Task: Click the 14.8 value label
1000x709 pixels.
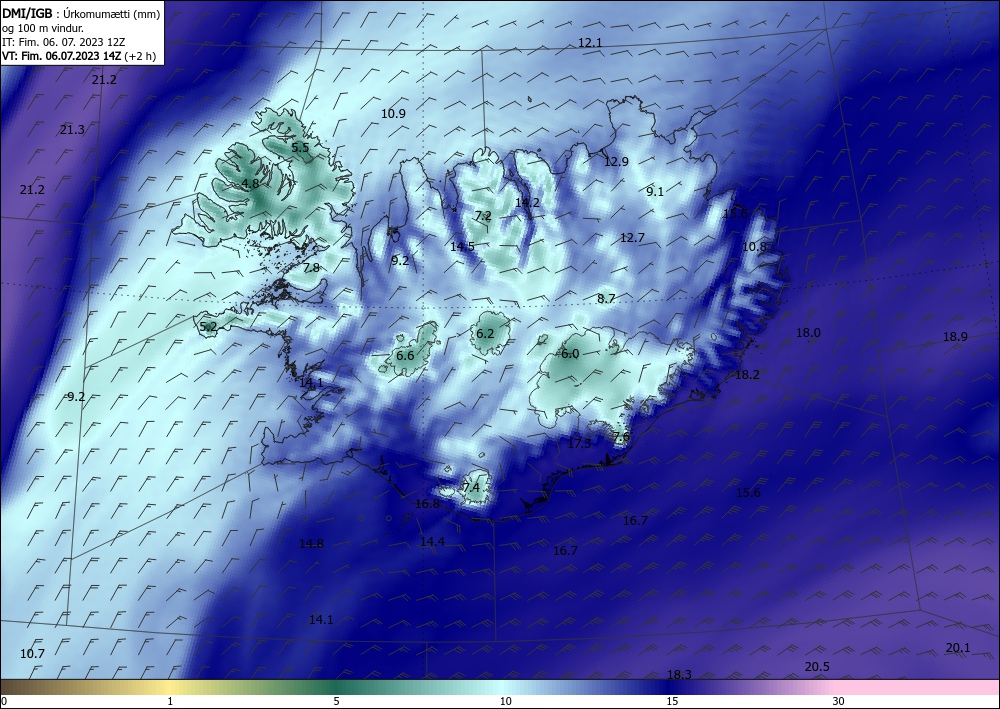Action: 311,544
